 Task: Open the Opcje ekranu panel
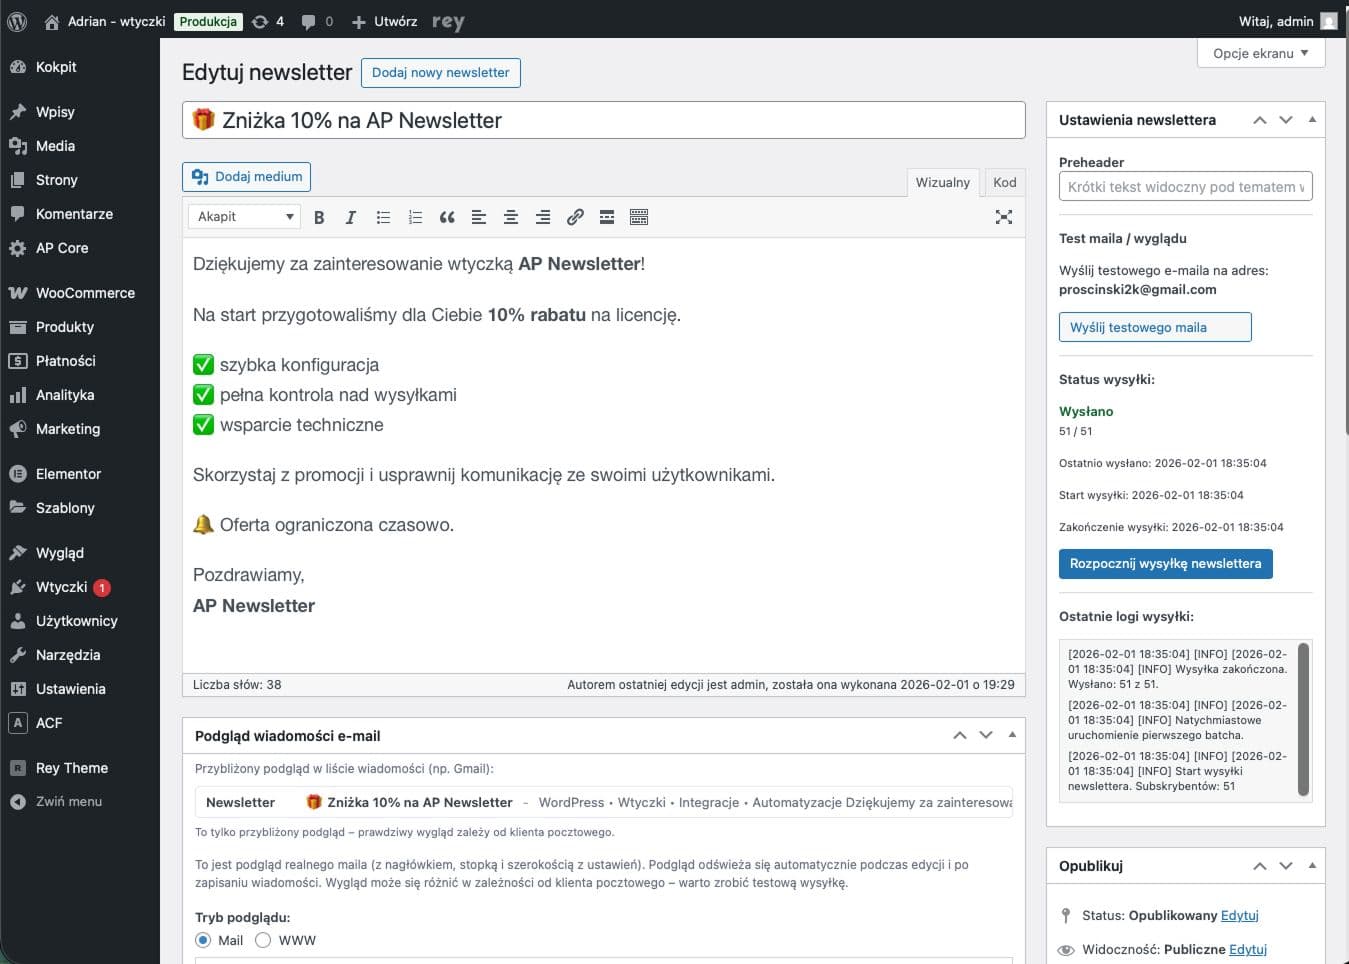[x=1259, y=53]
